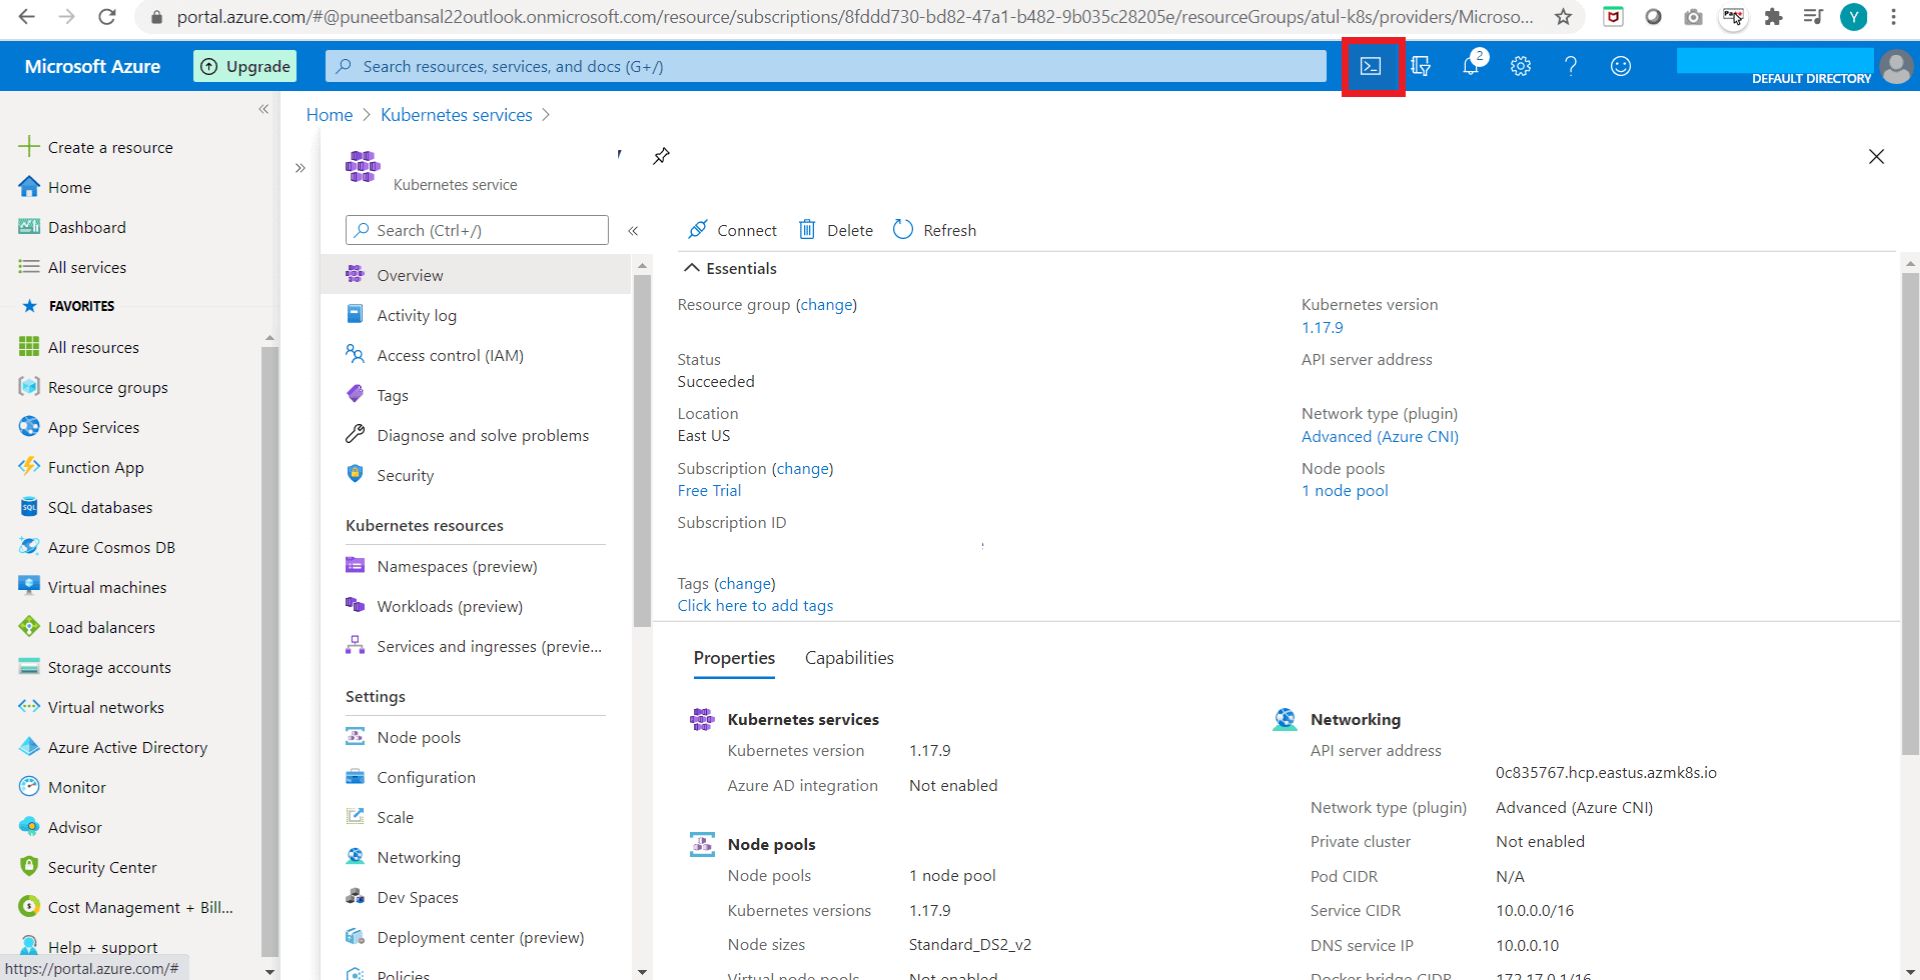Open Dev Spaces under Settings
Screen dimensions: 1920x980
401,897
